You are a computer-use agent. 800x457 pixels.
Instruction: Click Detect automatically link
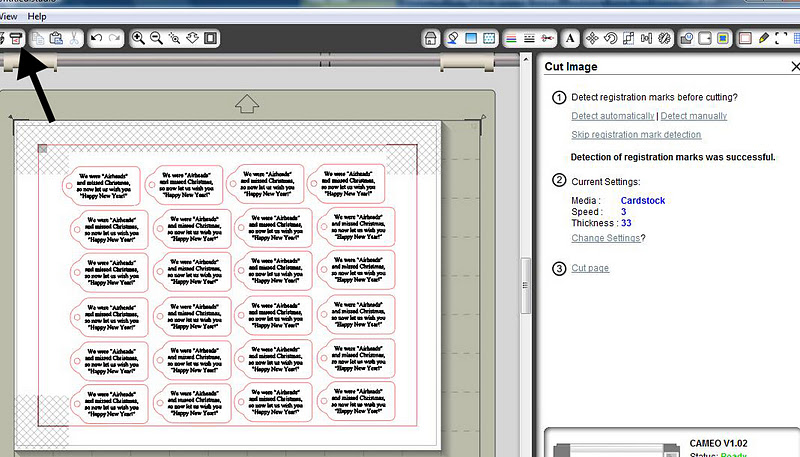pyautogui.click(x=613, y=116)
